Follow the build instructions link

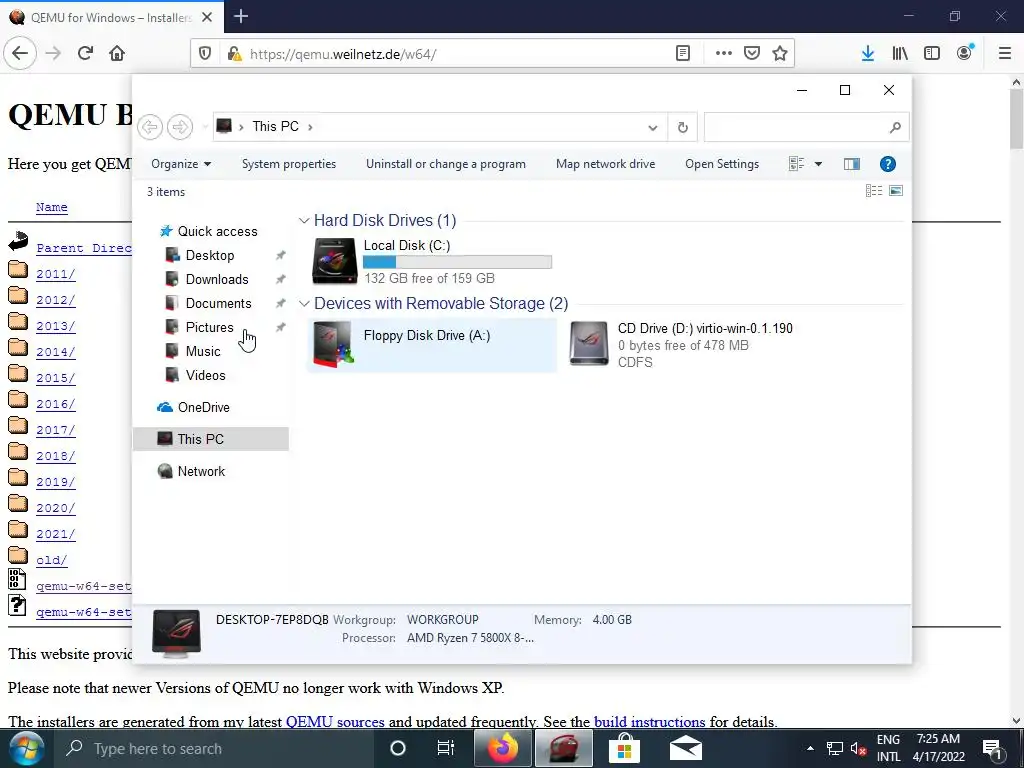tap(649, 722)
